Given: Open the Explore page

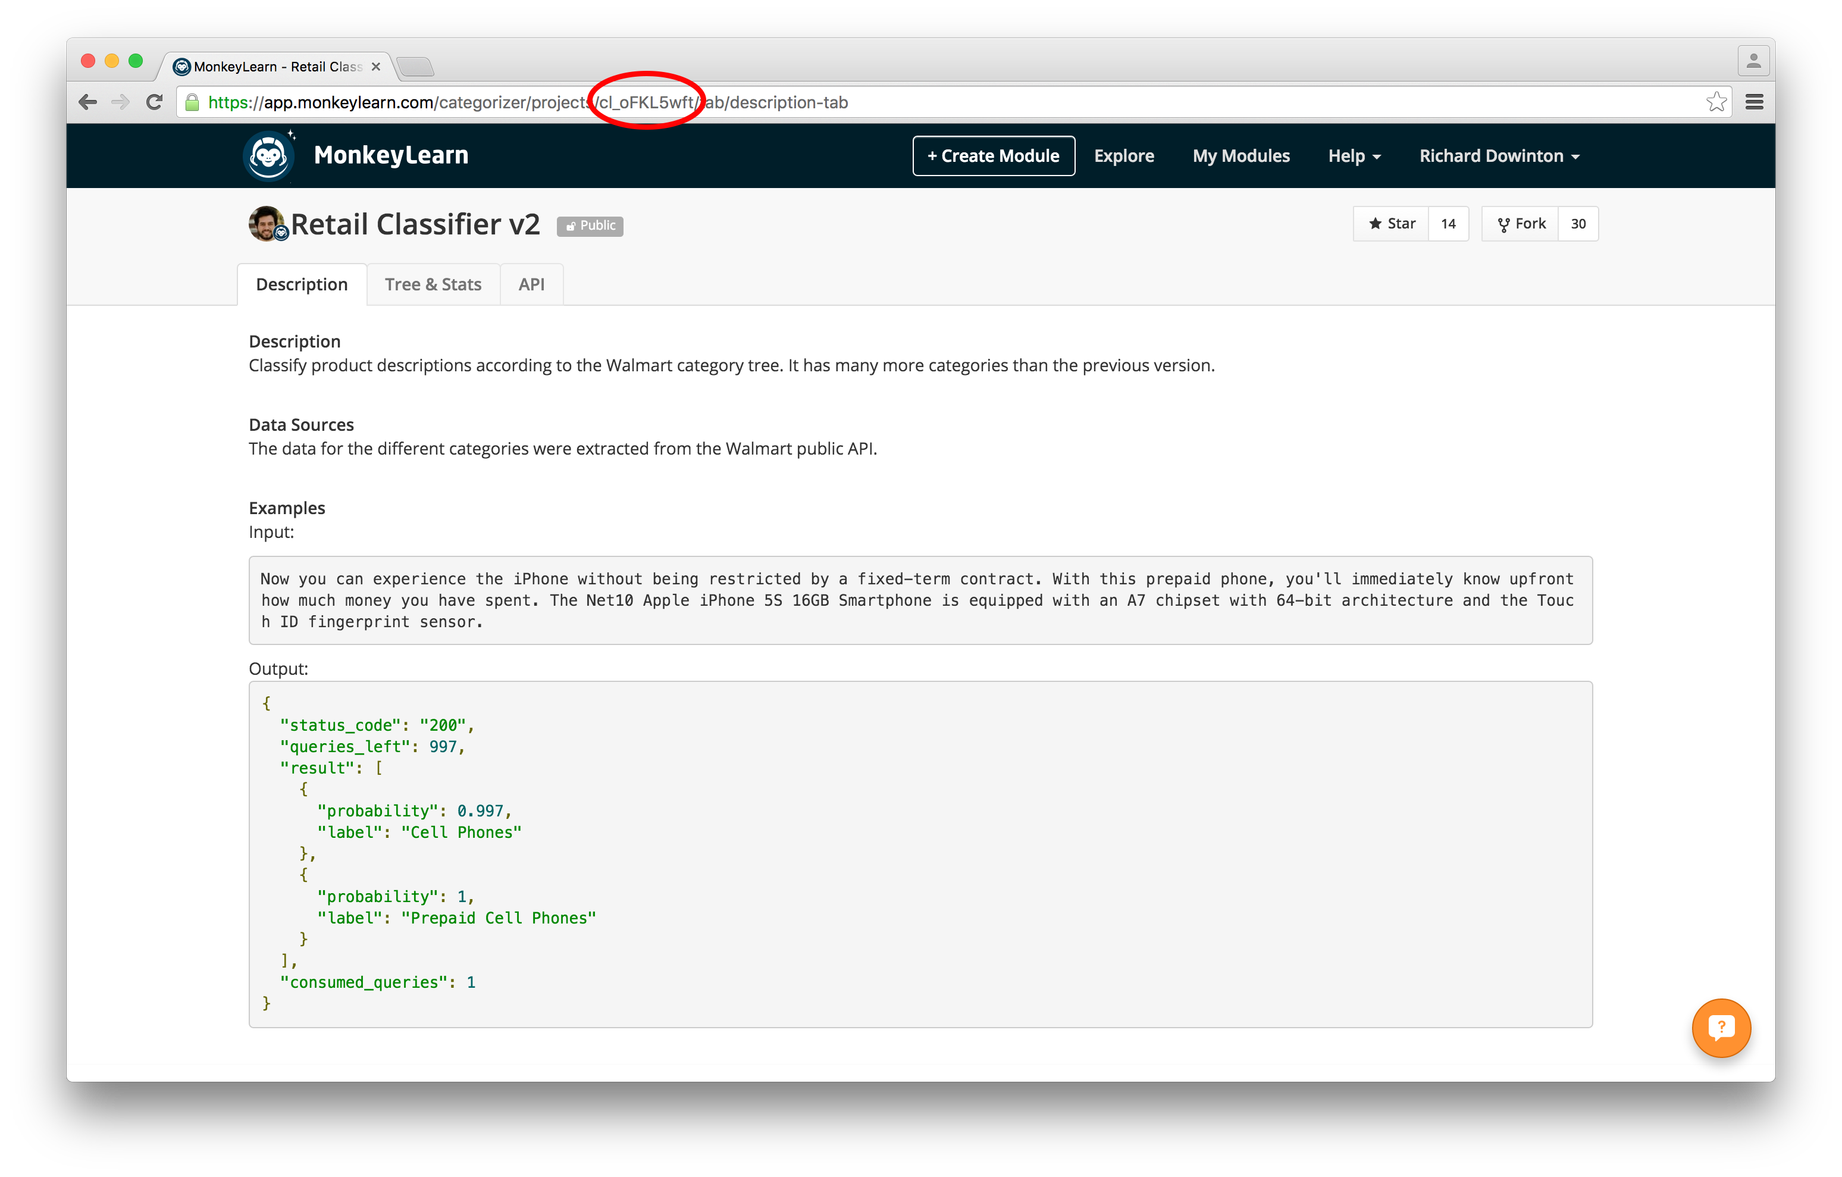Looking at the screenshot, I should tap(1124, 156).
